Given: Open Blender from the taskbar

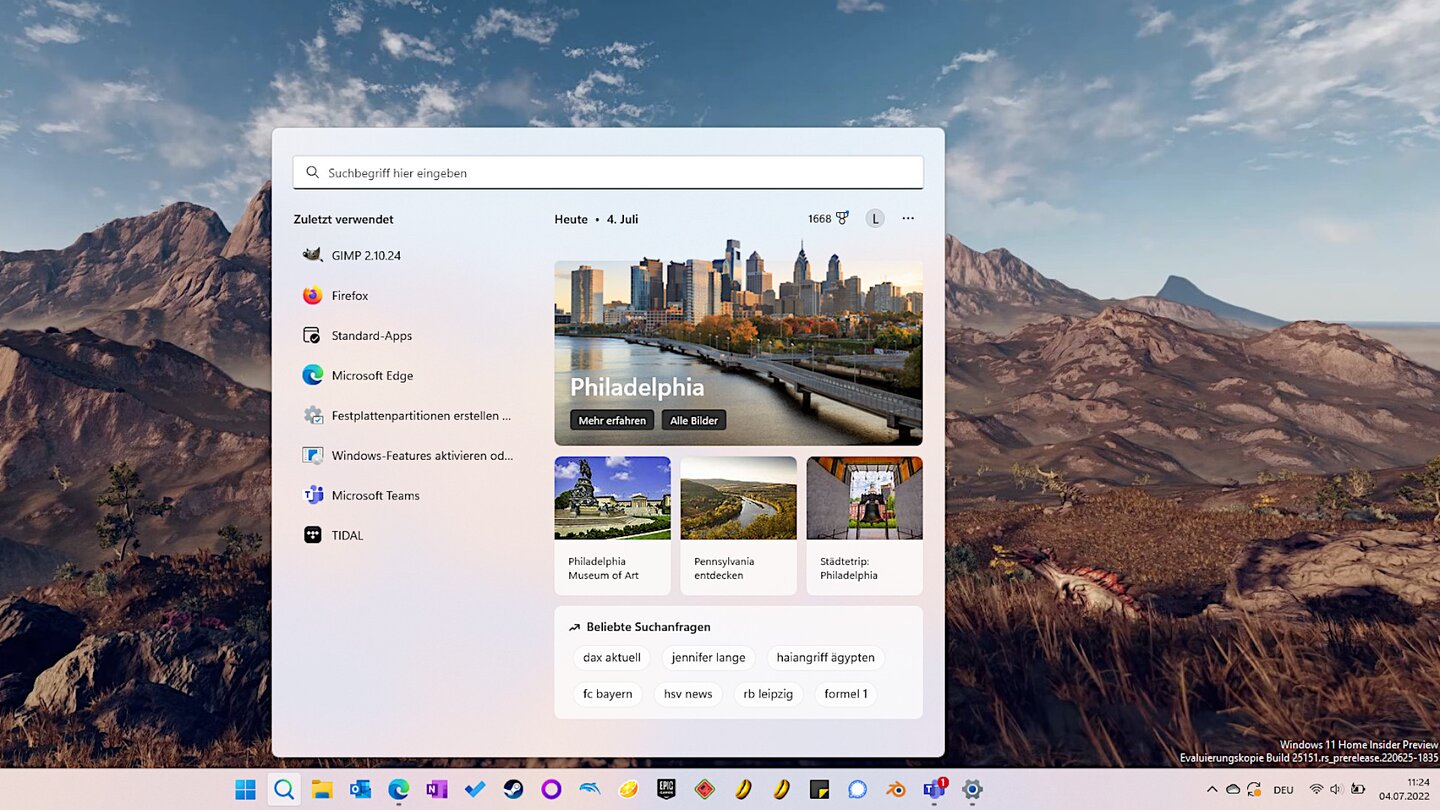Looking at the screenshot, I should [896, 790].
